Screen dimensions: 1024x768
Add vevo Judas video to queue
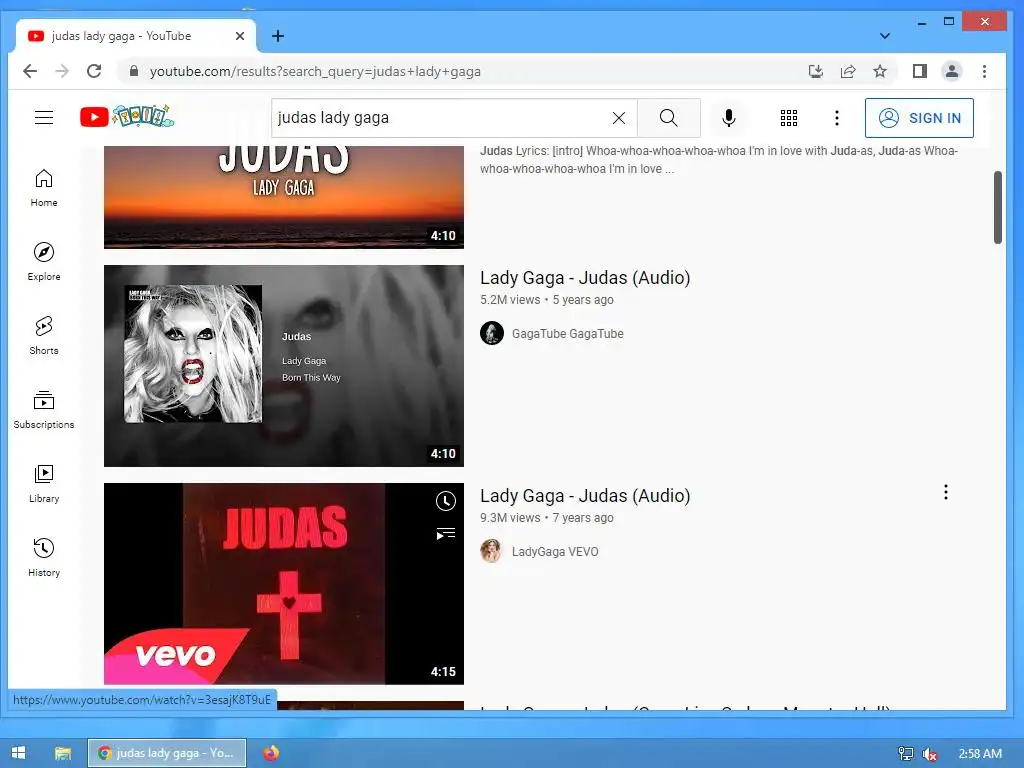[445, 534]
